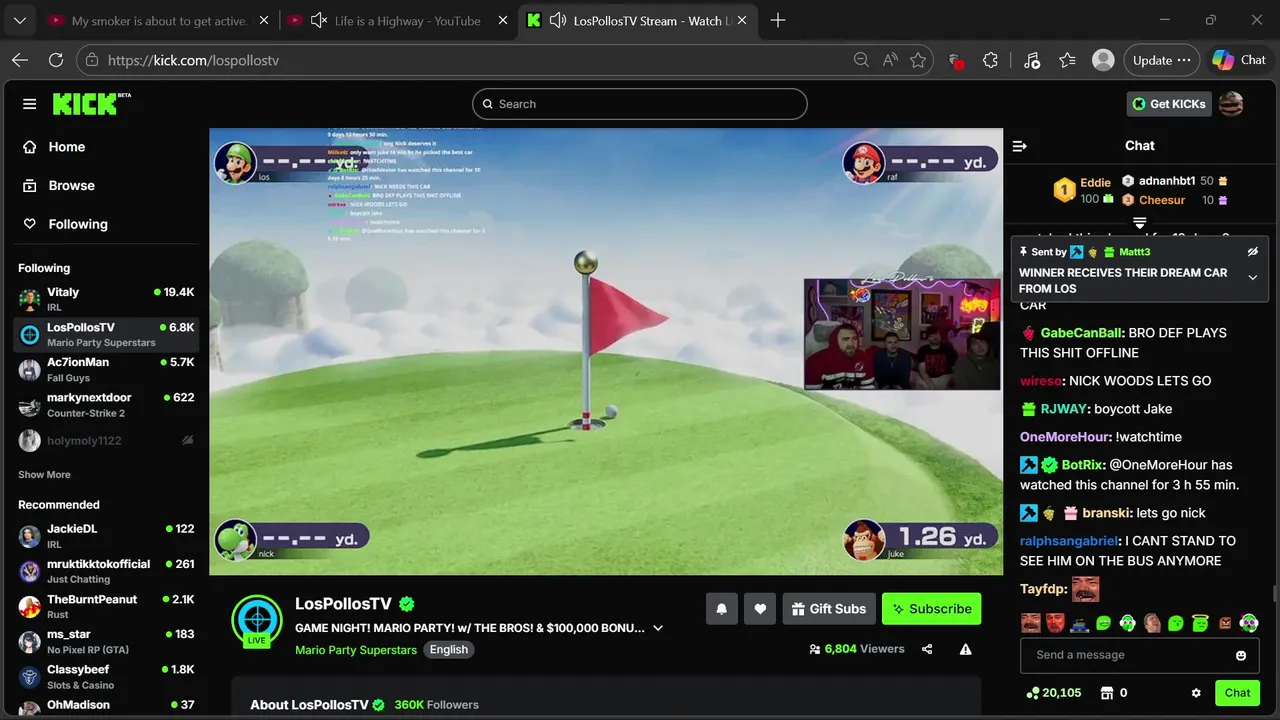The image size is (1280, 720).
Task: Open the Copilot Chat button in the browser toolbar
Action: [1240, 60]
